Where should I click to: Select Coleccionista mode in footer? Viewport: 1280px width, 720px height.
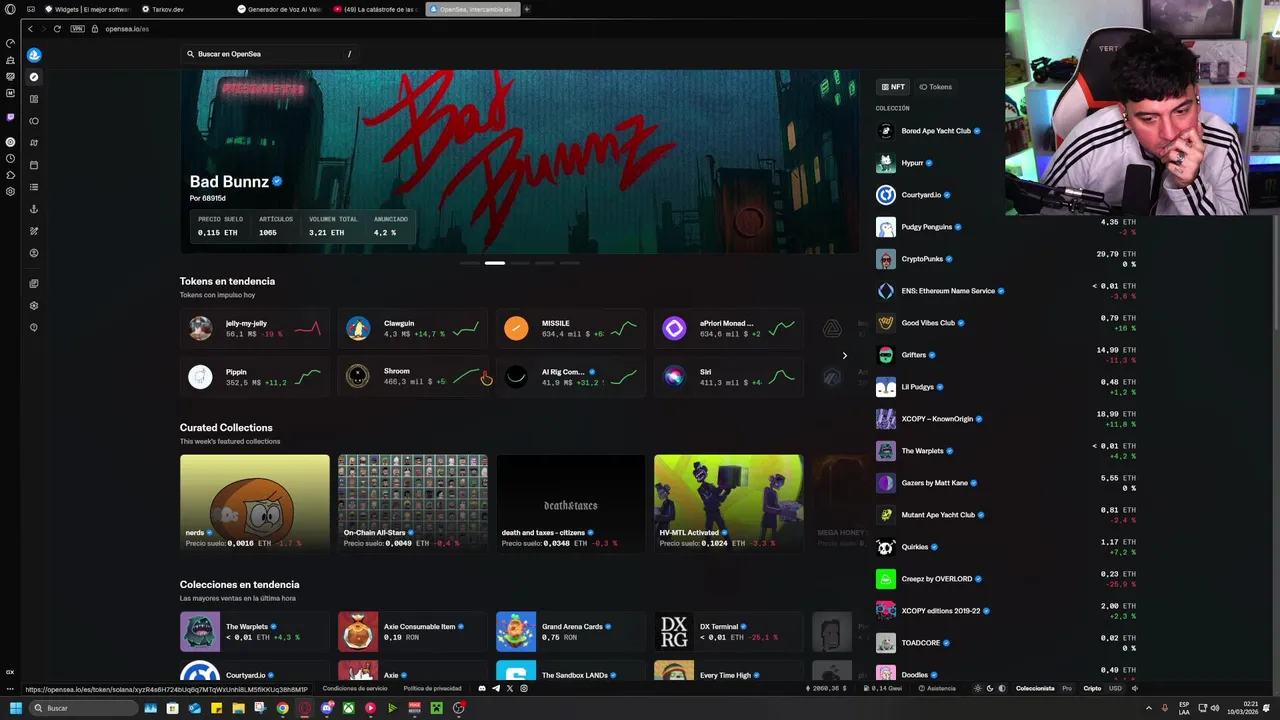pyautogui.click(x=1035, y=688)
